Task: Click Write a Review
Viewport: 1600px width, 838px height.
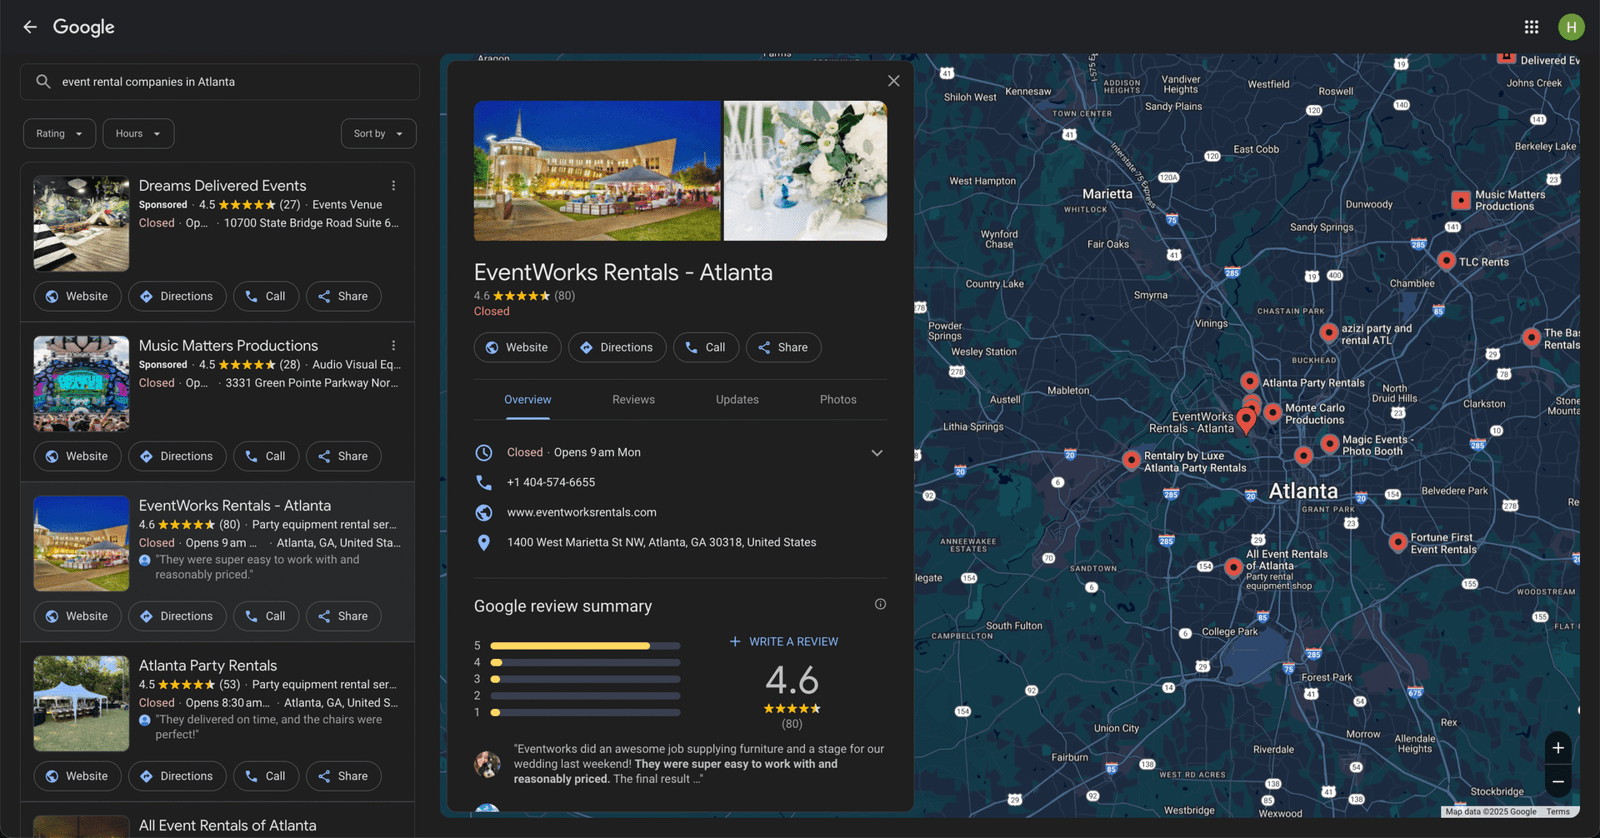Action: point(784,642)
